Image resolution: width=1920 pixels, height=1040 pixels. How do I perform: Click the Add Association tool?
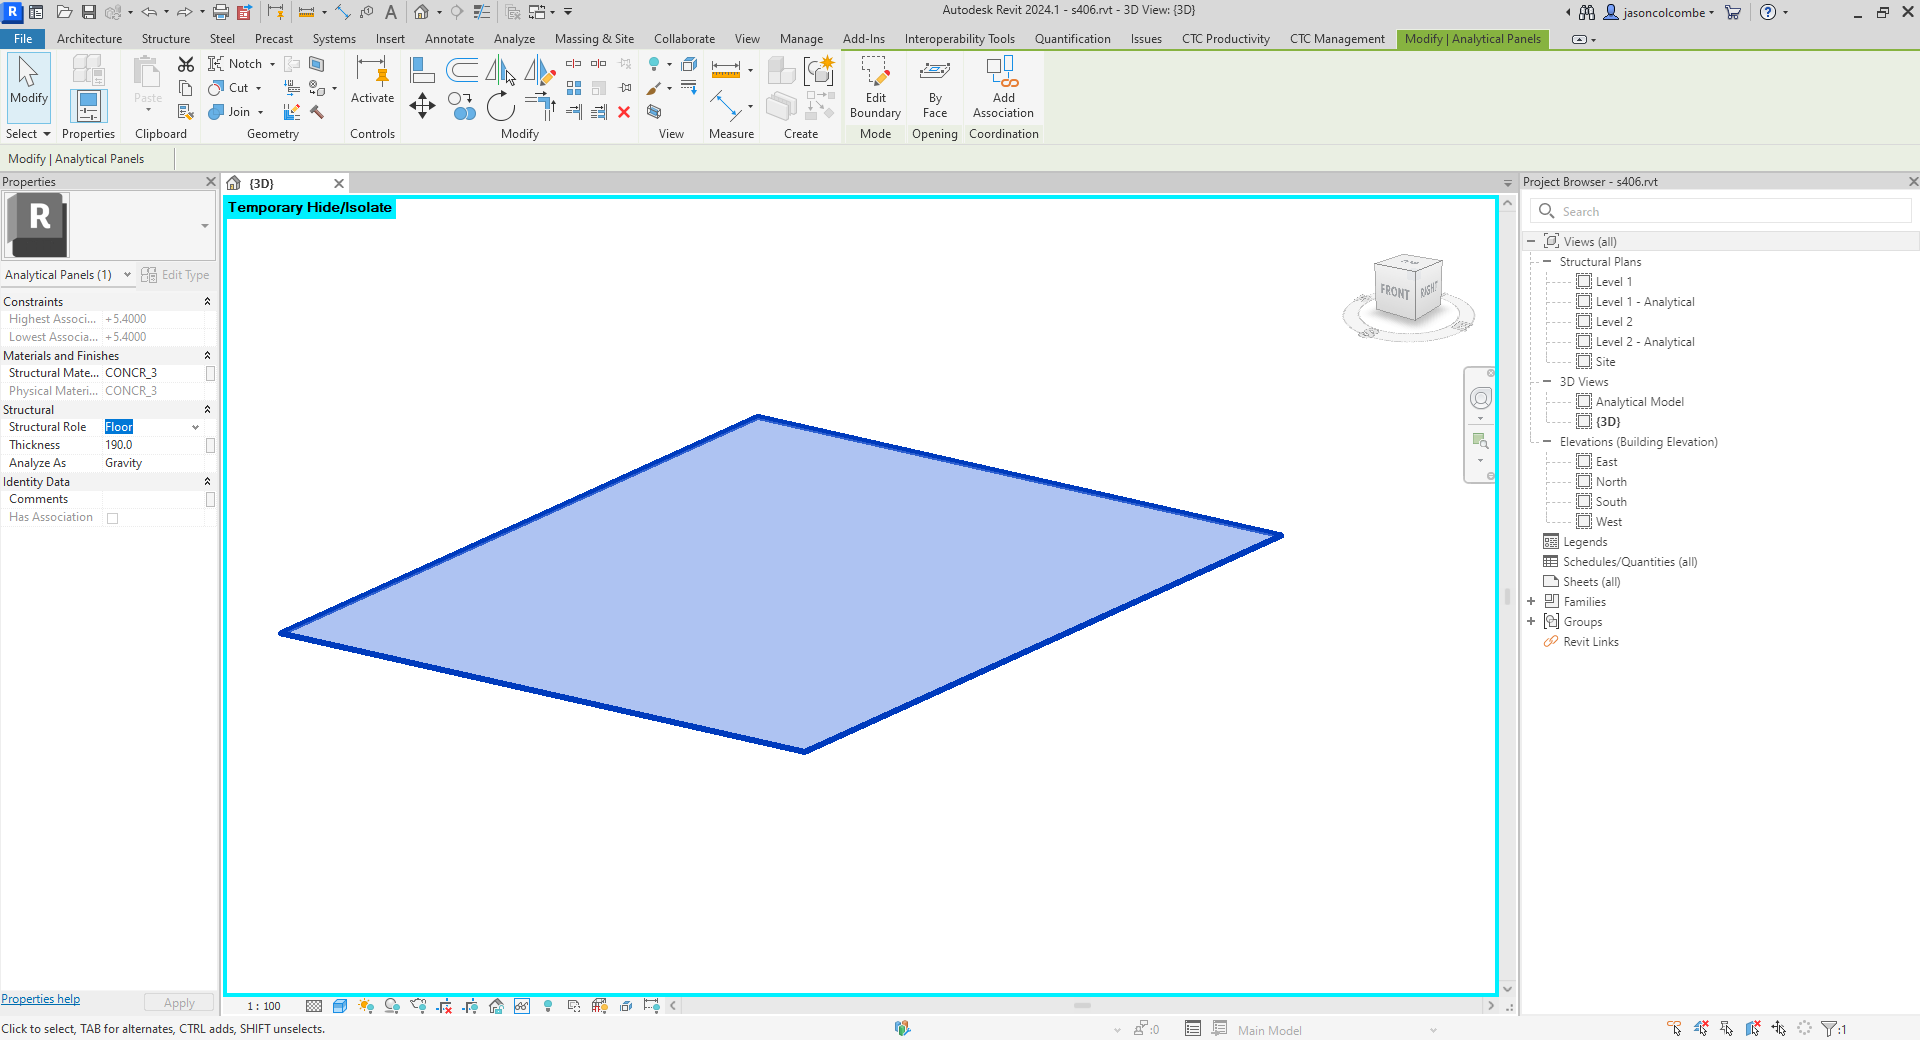[1003, 88]
